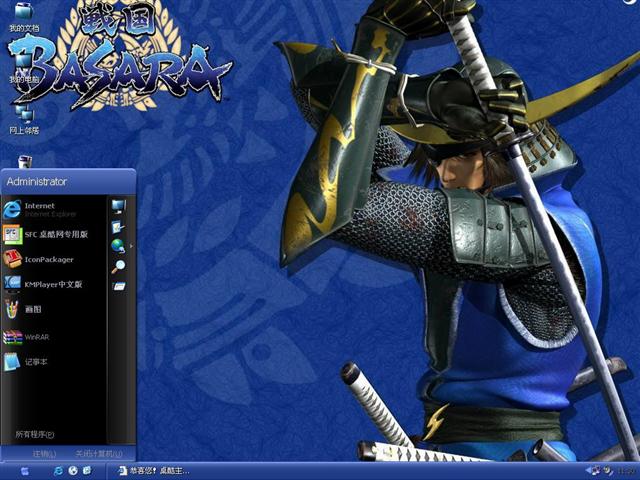
Task: Click the monitor icon in Start menu right column
Action: [x=119, y=207]
